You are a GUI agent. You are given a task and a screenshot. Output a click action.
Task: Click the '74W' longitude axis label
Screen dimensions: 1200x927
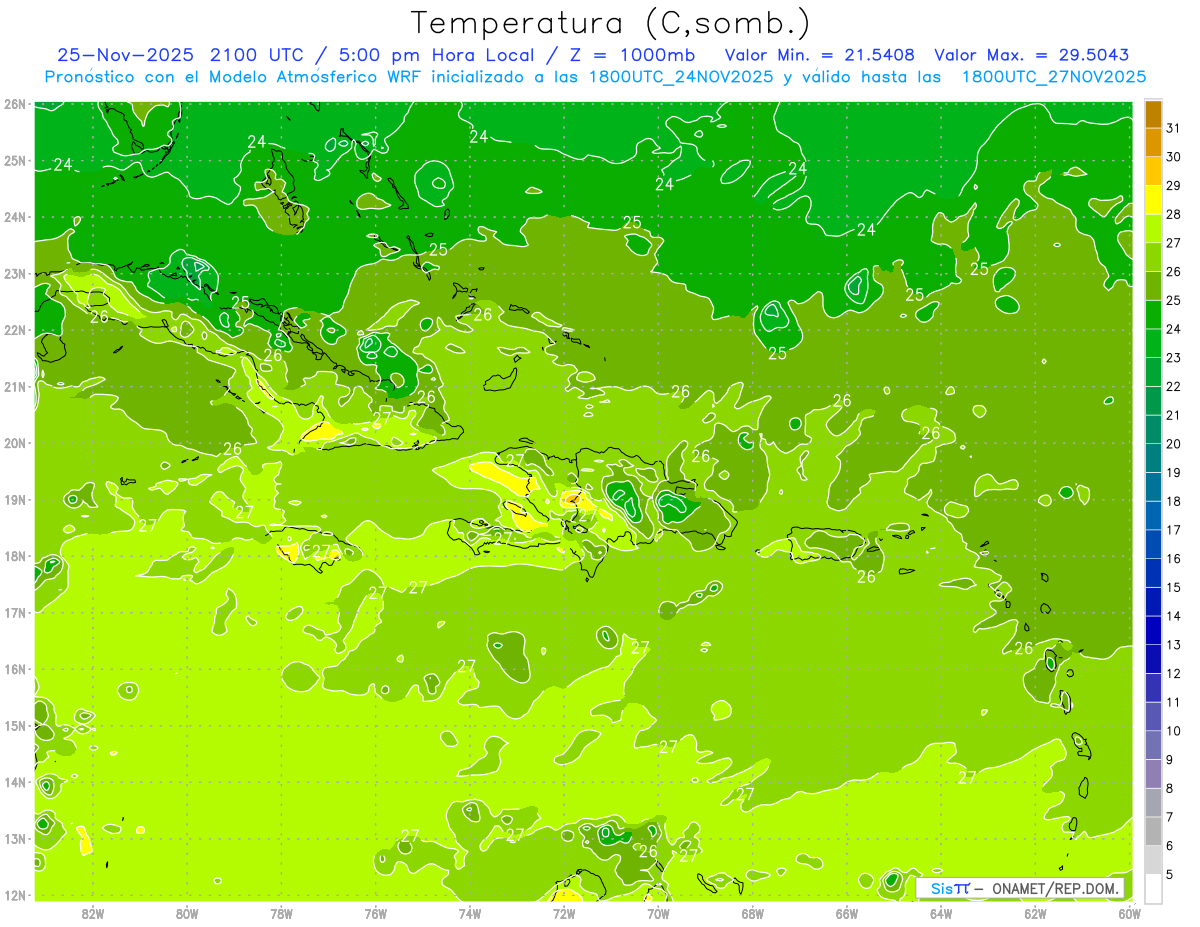(470, 913)
